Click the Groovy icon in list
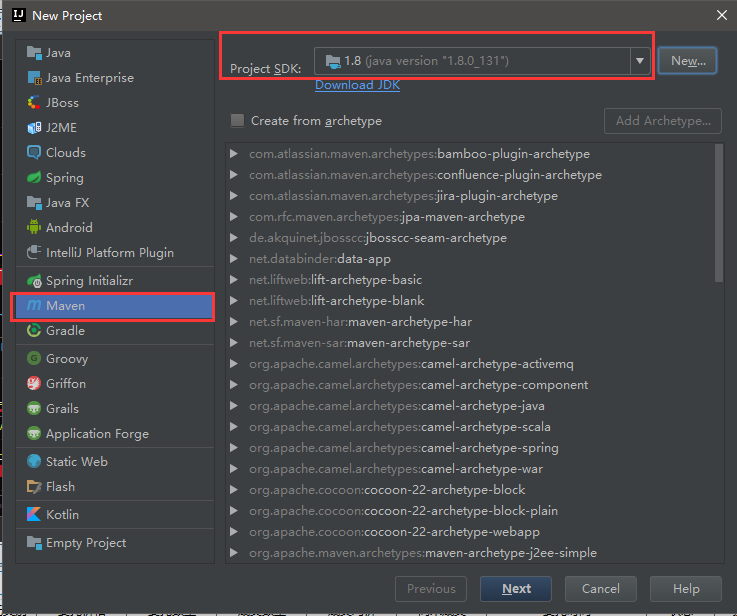The width and height of the screenshot is (737, 616). point(34,359)
